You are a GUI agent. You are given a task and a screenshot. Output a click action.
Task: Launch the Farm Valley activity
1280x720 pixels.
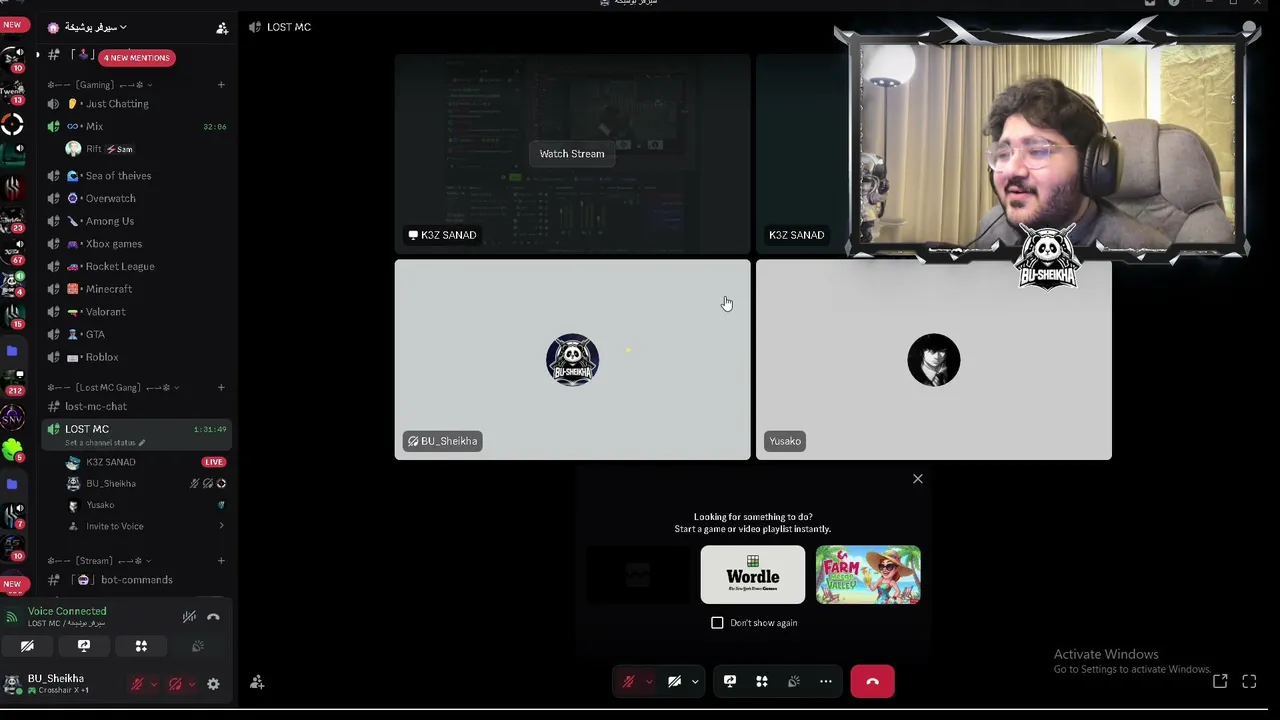coord(868,575)
